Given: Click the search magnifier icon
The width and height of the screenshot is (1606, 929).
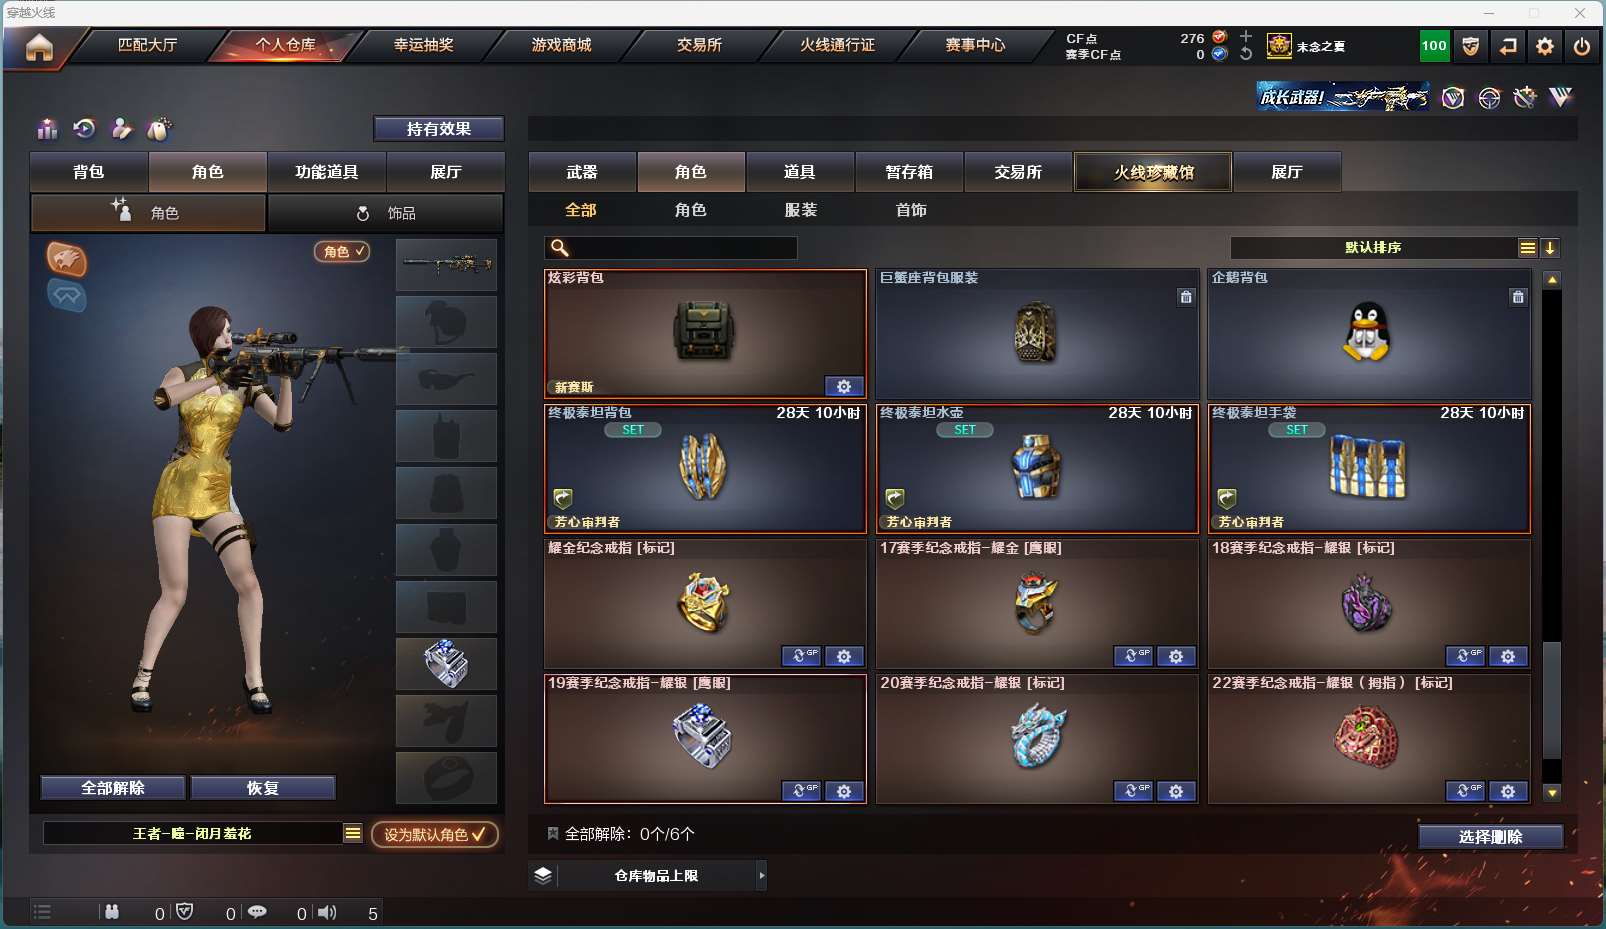Looking at the screenshot, I should point(560,248).
